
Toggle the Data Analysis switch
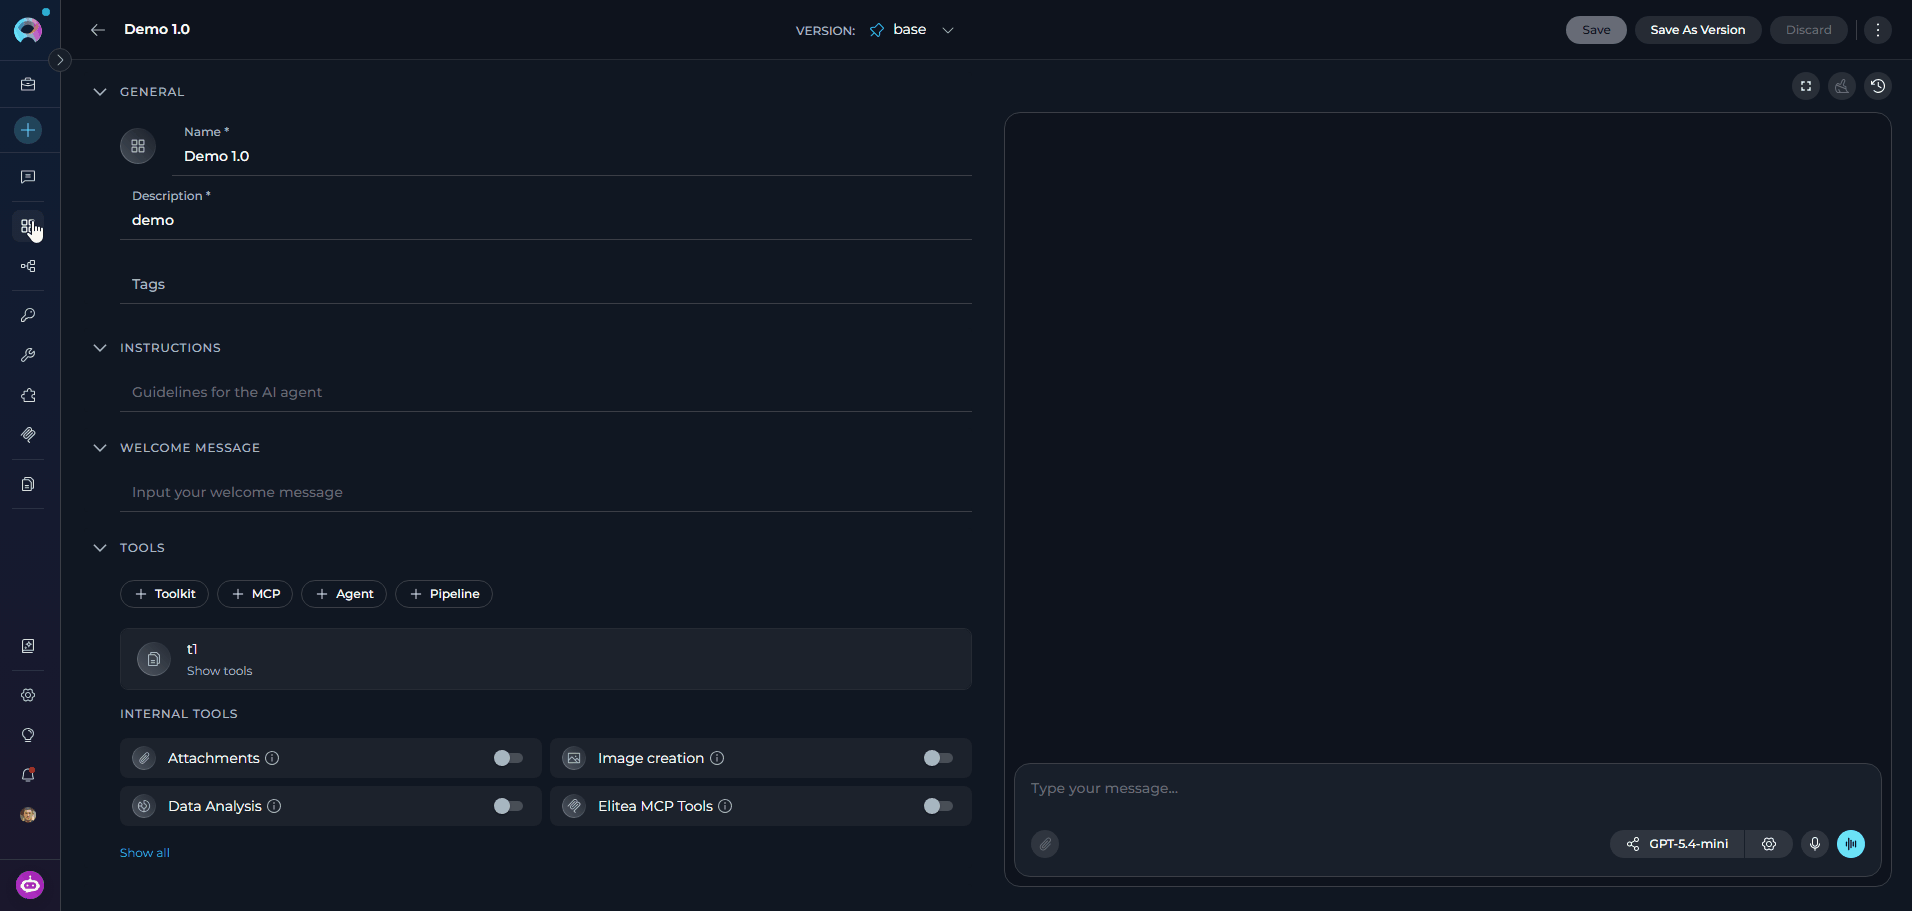(x=508, y=806)
